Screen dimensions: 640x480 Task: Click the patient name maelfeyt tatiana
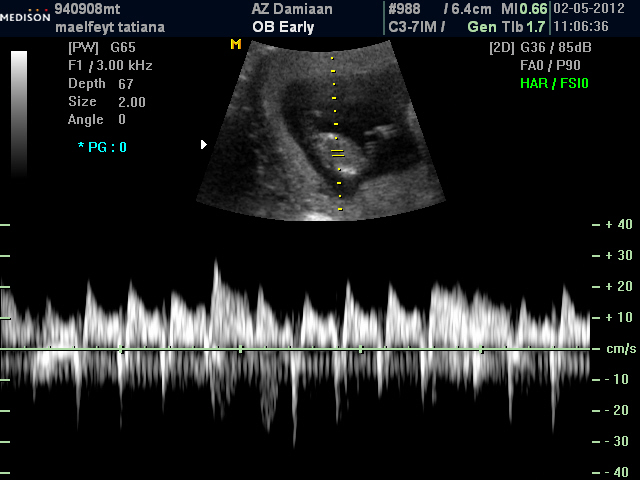(x=110, y=27)
